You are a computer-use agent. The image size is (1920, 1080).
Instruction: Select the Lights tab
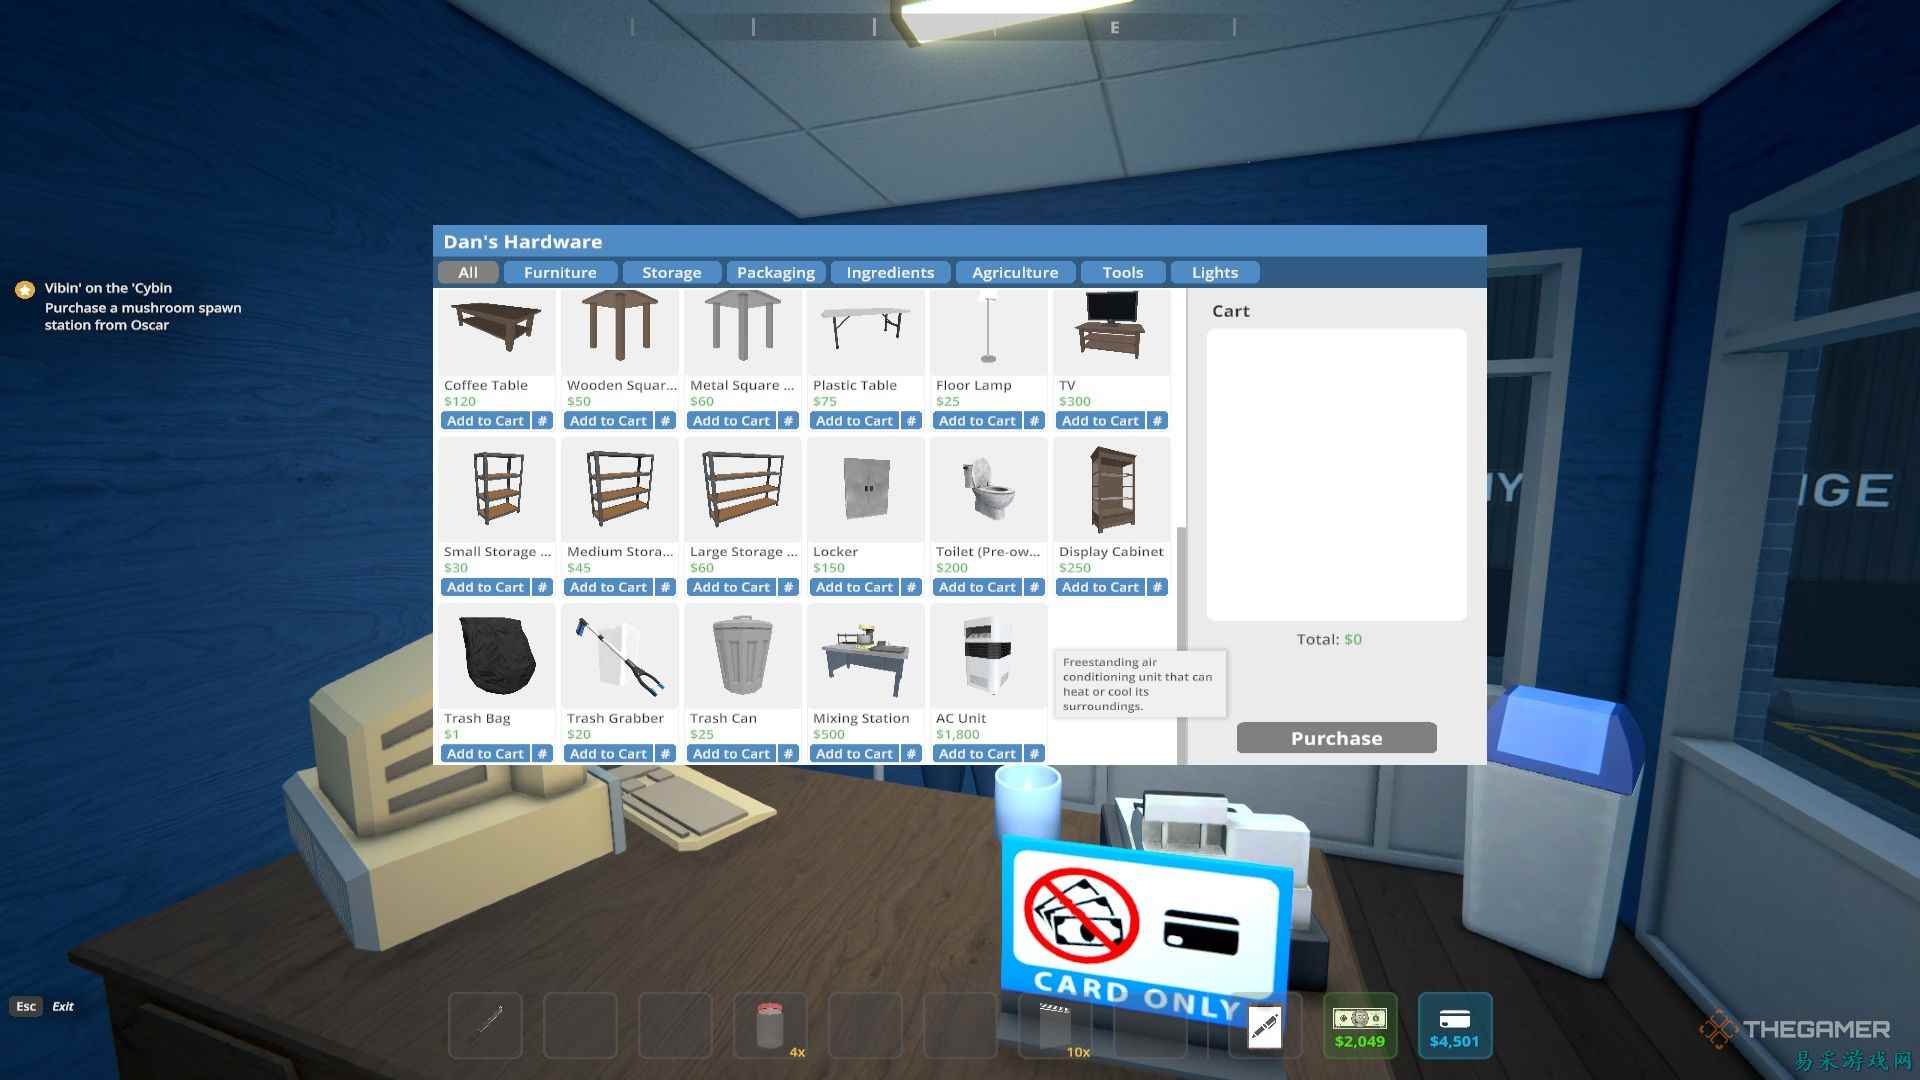(1214, 272)
